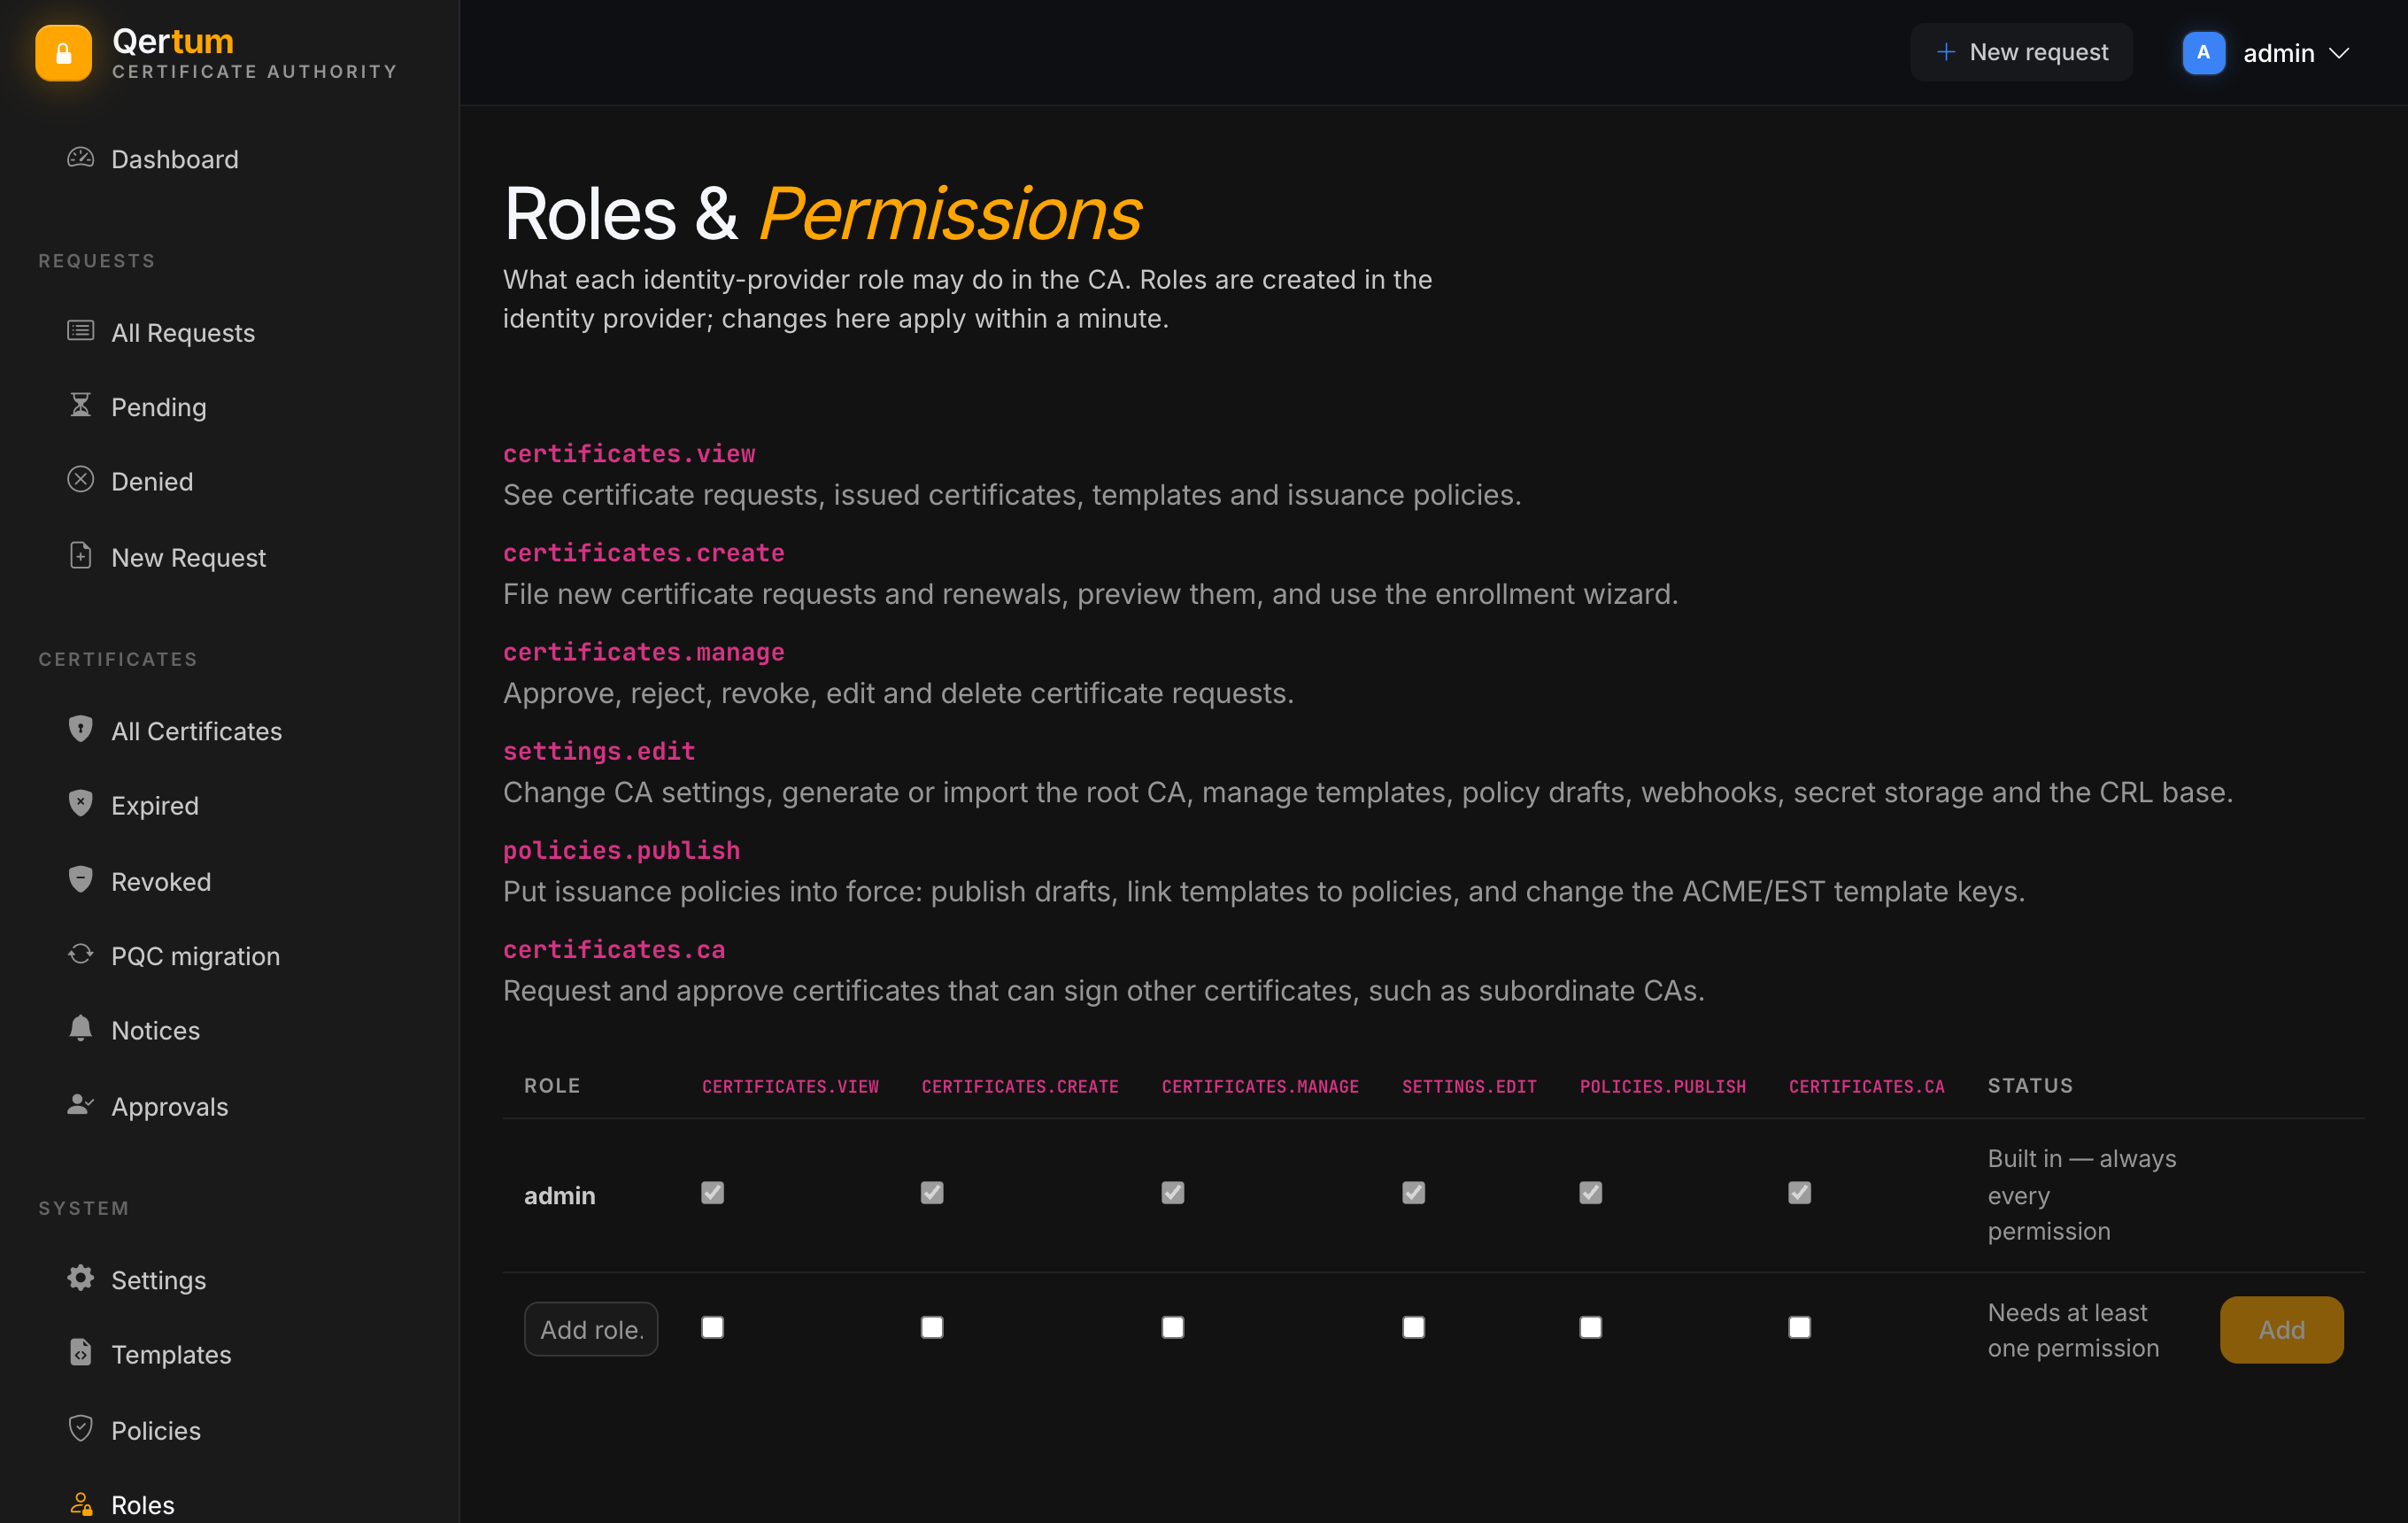Click the plus icon in New request
Viewport: 2408px width, 1523px height.
pyautogui.click(x=1945, y=52)
